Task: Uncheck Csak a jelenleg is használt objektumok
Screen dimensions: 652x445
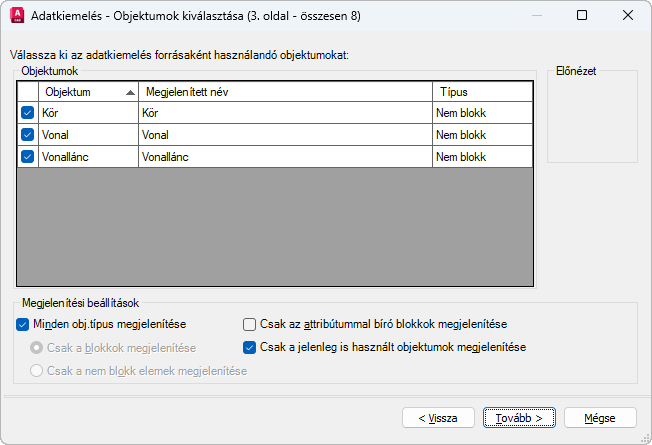Action: [250, 348]
